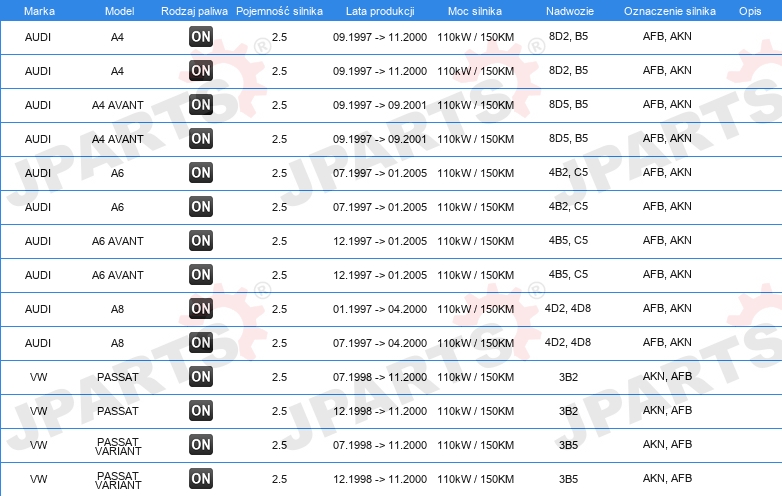782x496 pixels.
Task: Select the Lata produkcji column header
Action: coord(380,11)
